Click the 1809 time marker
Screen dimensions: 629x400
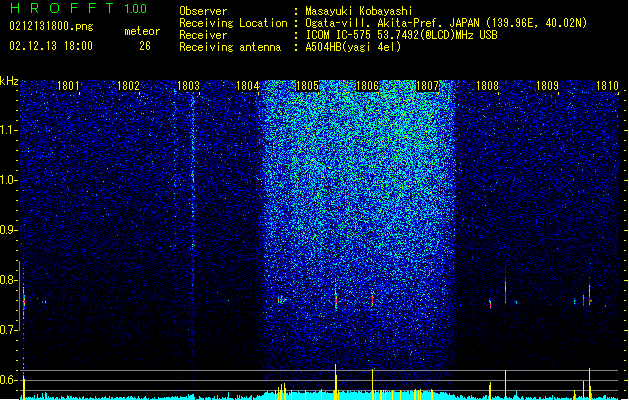coord(547,86)
